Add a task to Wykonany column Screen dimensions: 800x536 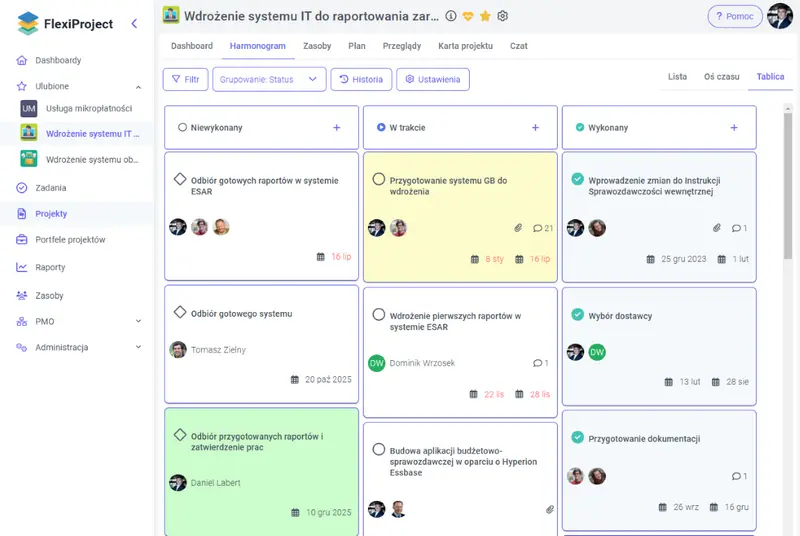pos(734,127)
